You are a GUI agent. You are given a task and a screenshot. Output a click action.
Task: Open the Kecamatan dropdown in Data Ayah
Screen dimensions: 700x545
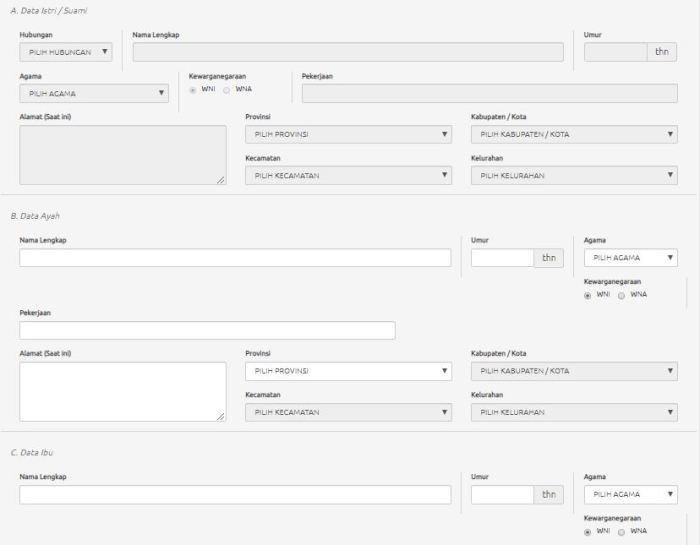348,412
